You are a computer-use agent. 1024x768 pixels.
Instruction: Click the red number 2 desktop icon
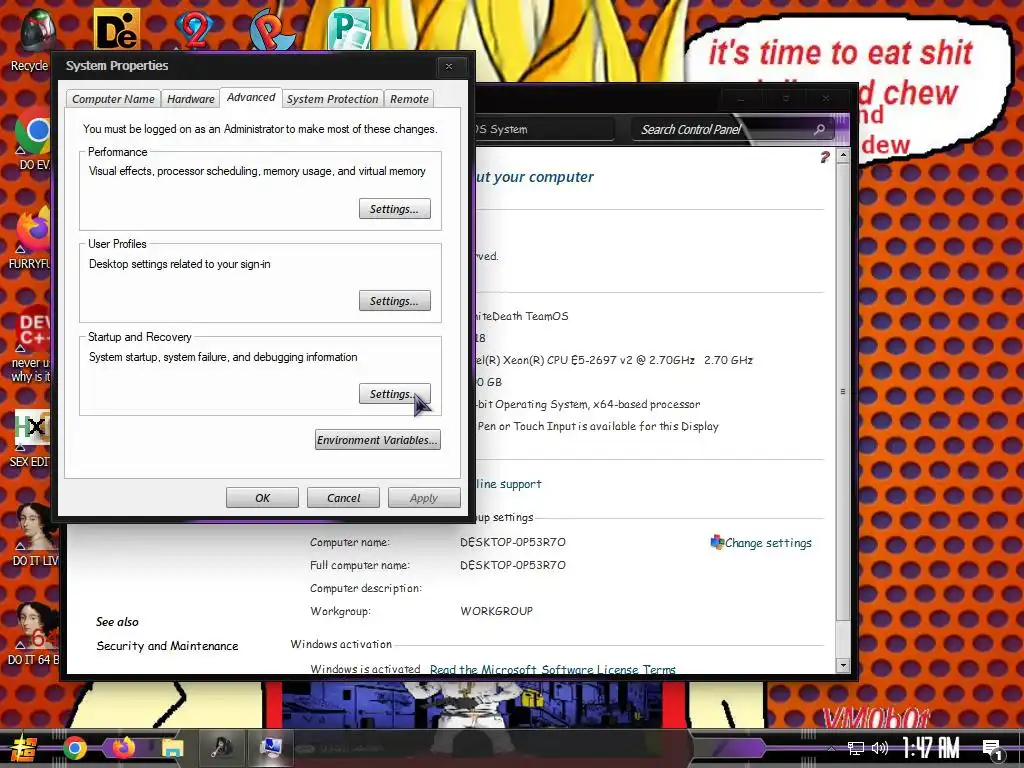[193, 29]
